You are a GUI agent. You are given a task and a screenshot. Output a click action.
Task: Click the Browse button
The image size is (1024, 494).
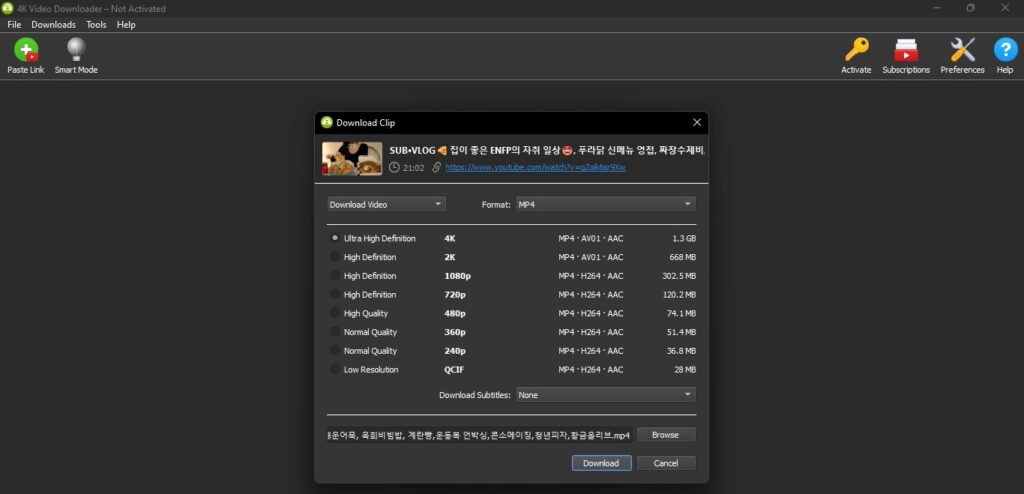pyautogui.click(x=665, y=435)
